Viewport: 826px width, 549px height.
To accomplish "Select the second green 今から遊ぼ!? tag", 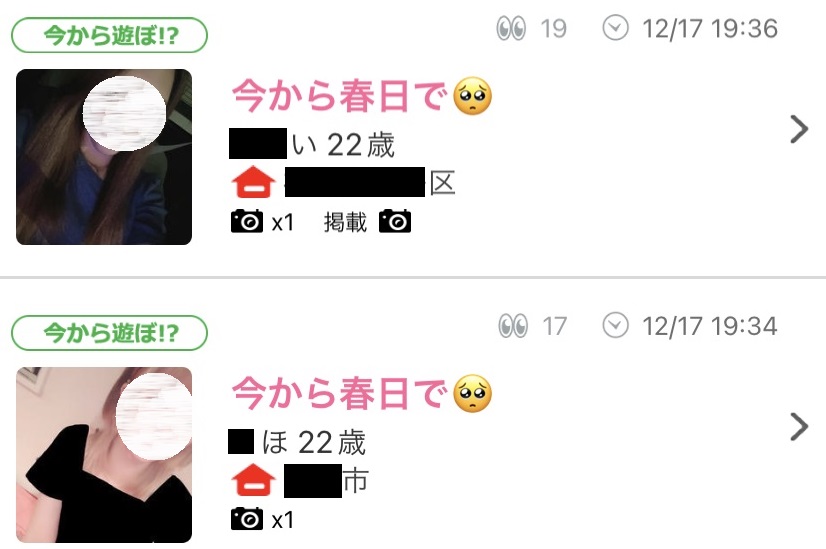I will pyautogui.click(x=110, y=333).
